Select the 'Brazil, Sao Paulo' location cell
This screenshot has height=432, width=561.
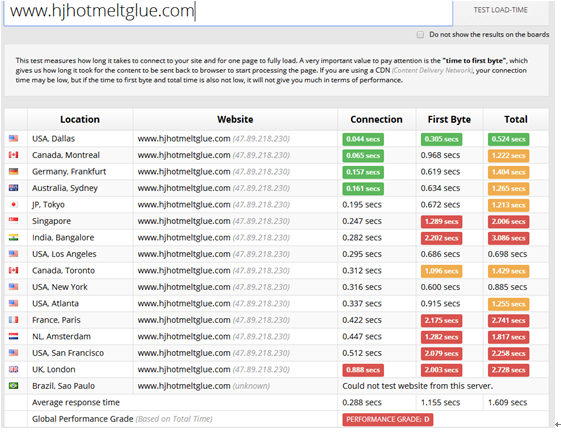click(x=80, y=385)
